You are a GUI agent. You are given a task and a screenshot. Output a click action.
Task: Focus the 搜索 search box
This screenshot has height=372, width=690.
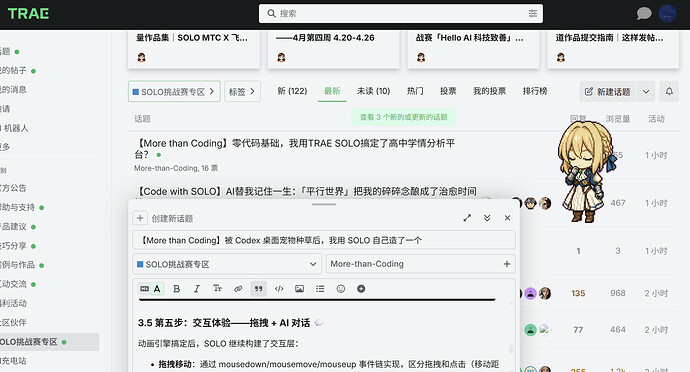pos(400,14)
